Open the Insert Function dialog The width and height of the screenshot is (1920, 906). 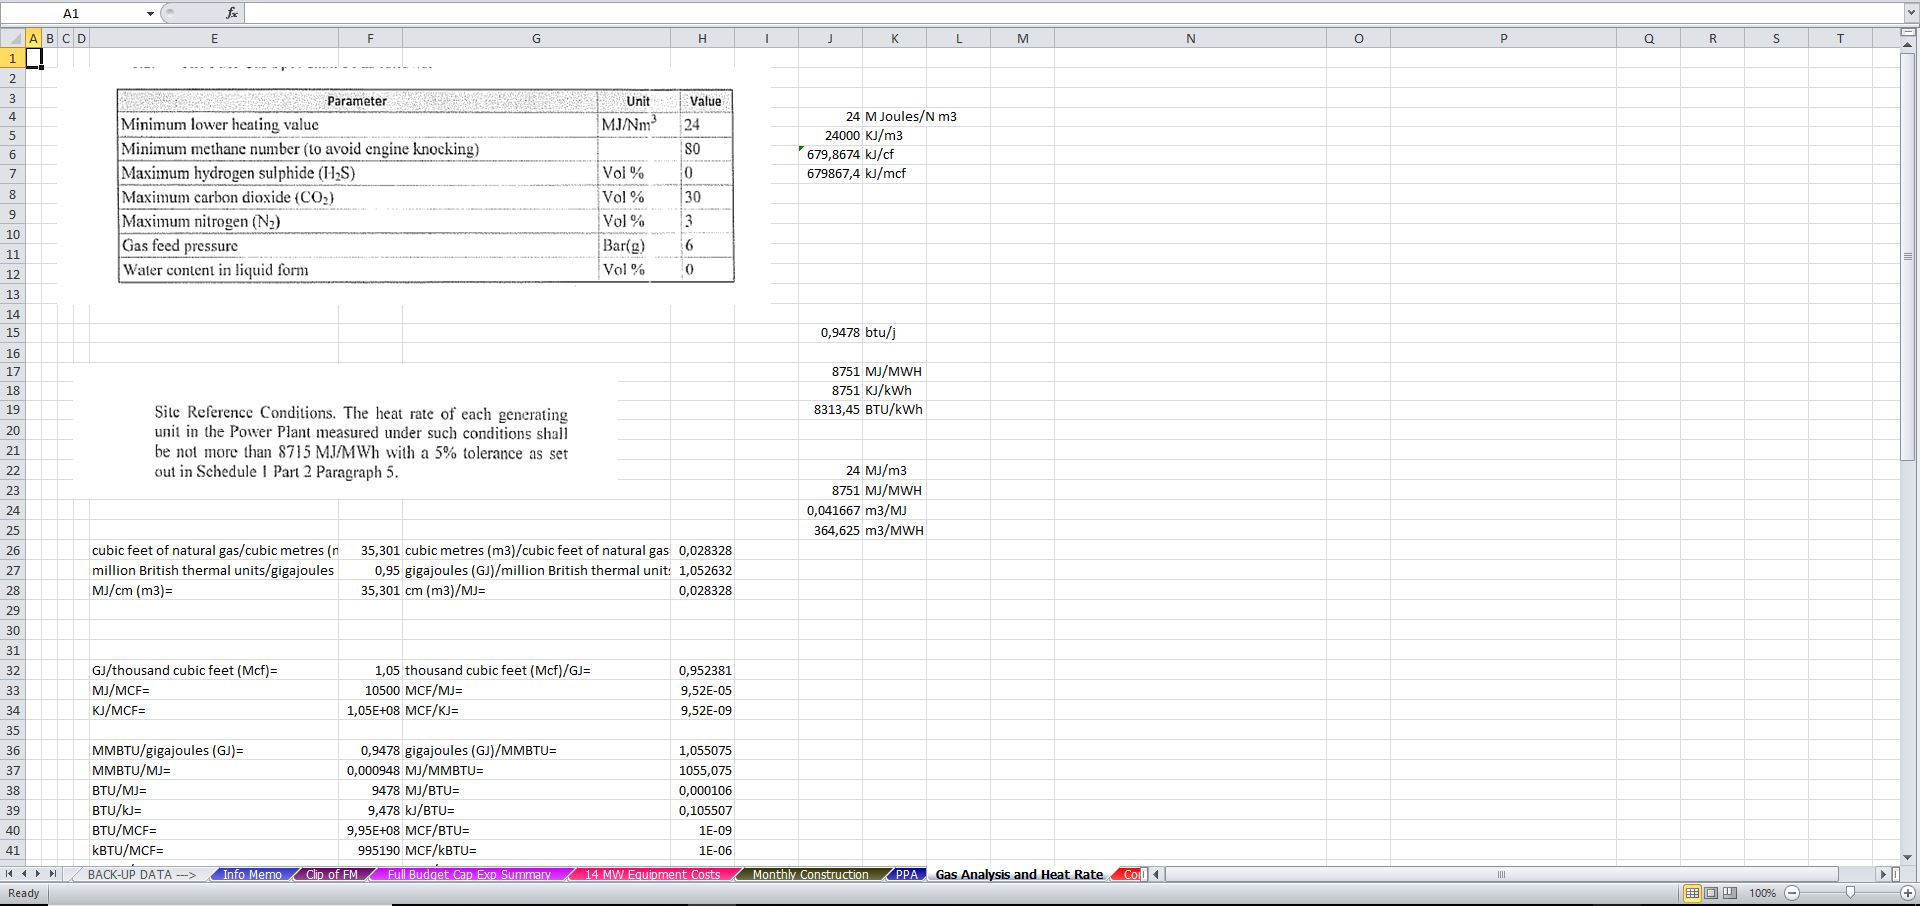tap(231, 13)
